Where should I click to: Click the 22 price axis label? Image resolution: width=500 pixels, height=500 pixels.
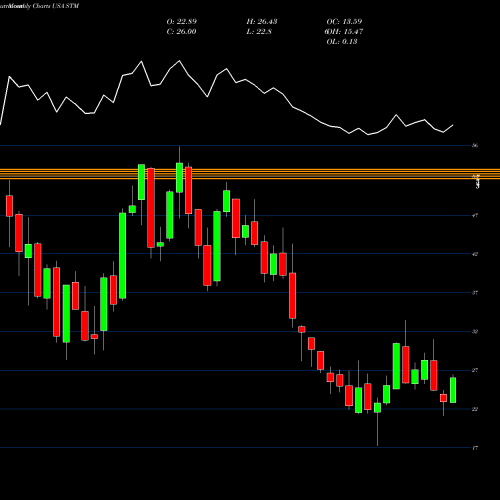[x=475, y=409]
